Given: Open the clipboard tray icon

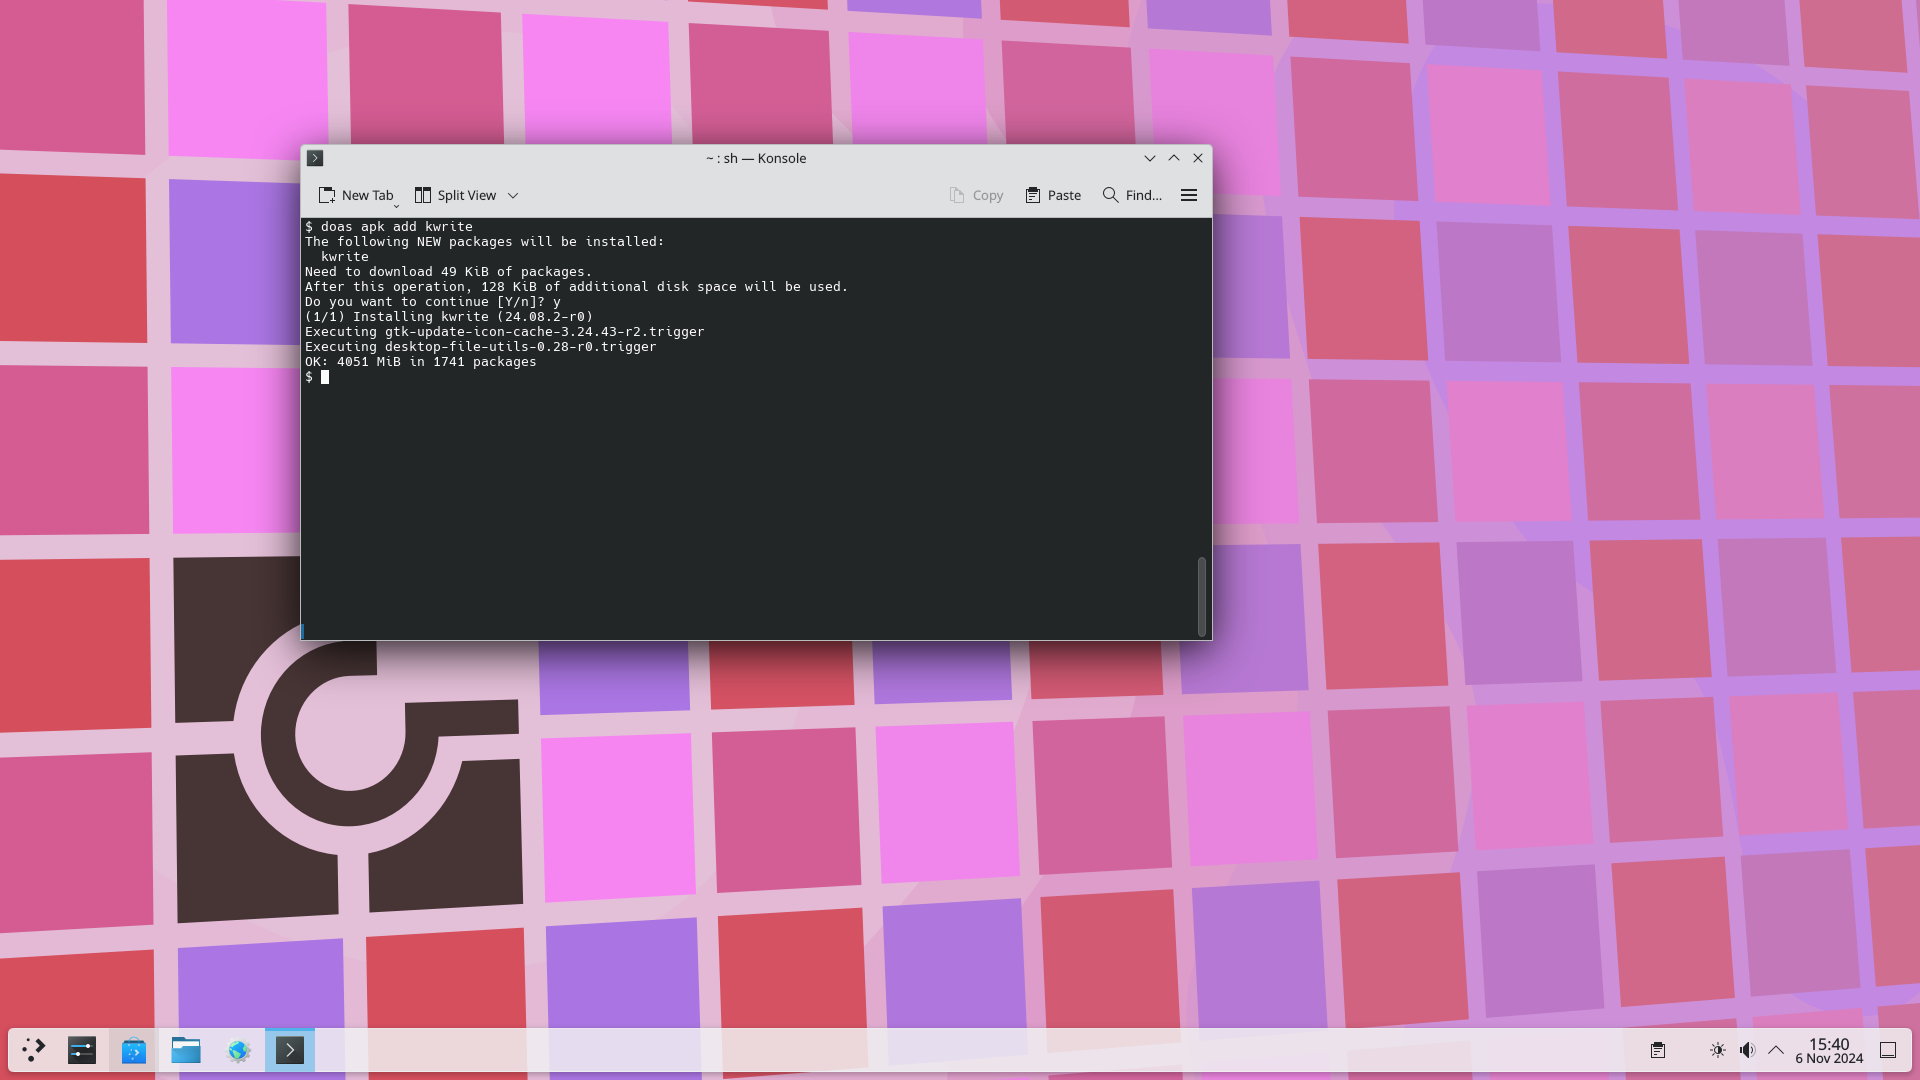Looking at the screenshot, I should (x=1658, y=1050).
